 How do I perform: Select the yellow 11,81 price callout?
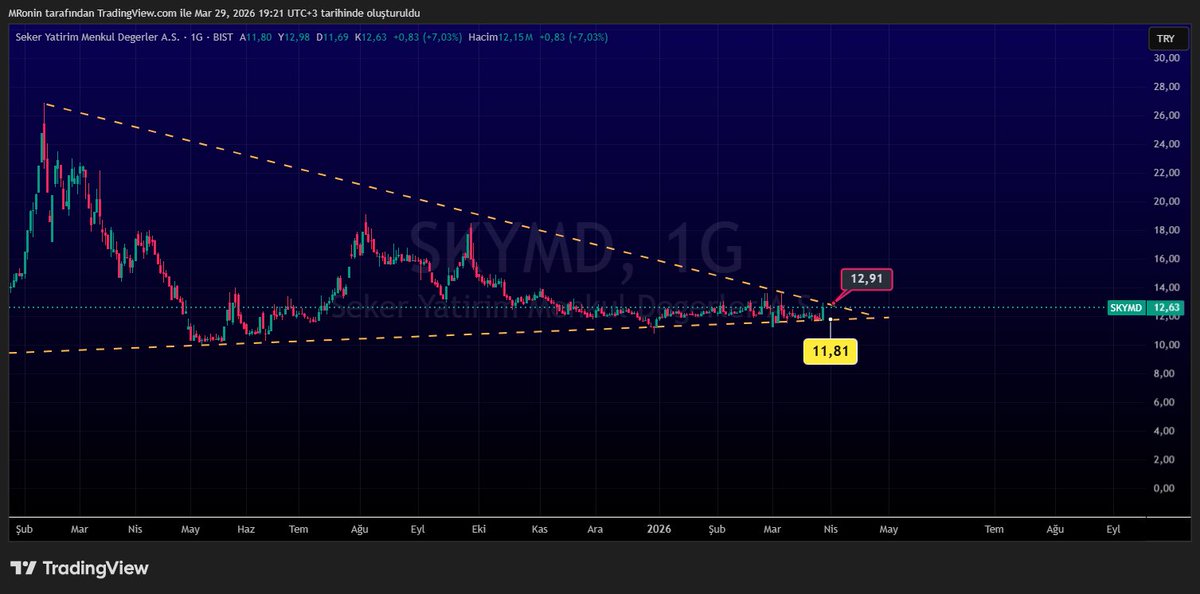click(x=830, y=351)
